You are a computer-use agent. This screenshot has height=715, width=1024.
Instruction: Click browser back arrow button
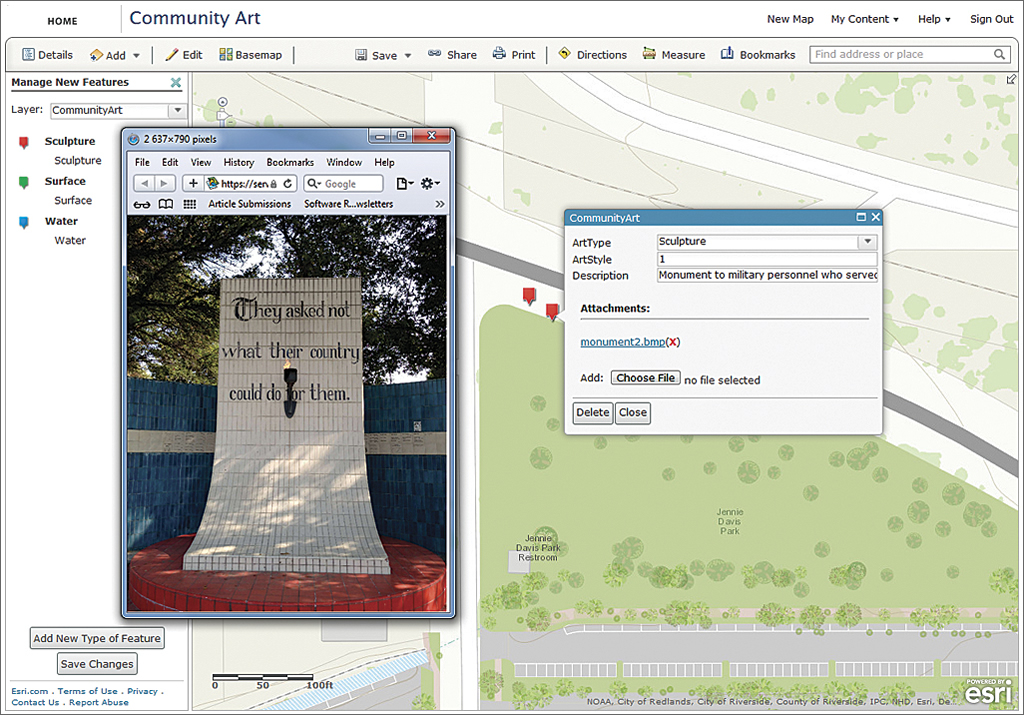point(144,183)
